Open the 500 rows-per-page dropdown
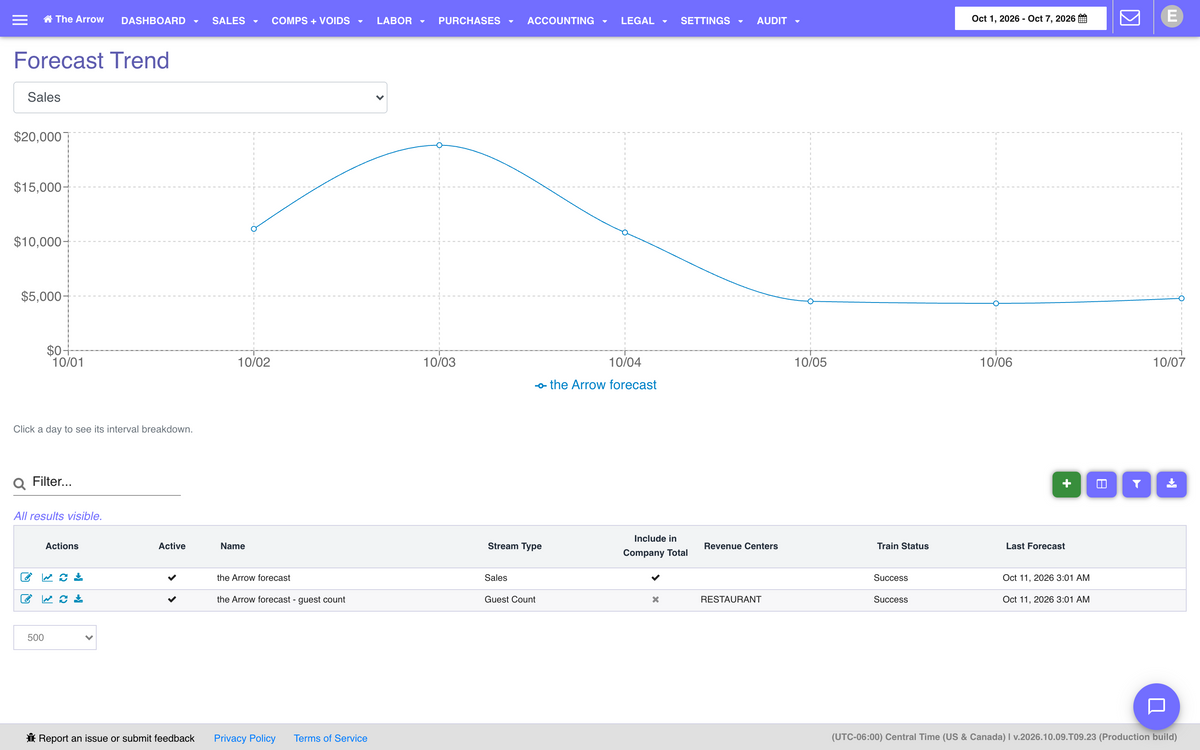 [55, 637]
